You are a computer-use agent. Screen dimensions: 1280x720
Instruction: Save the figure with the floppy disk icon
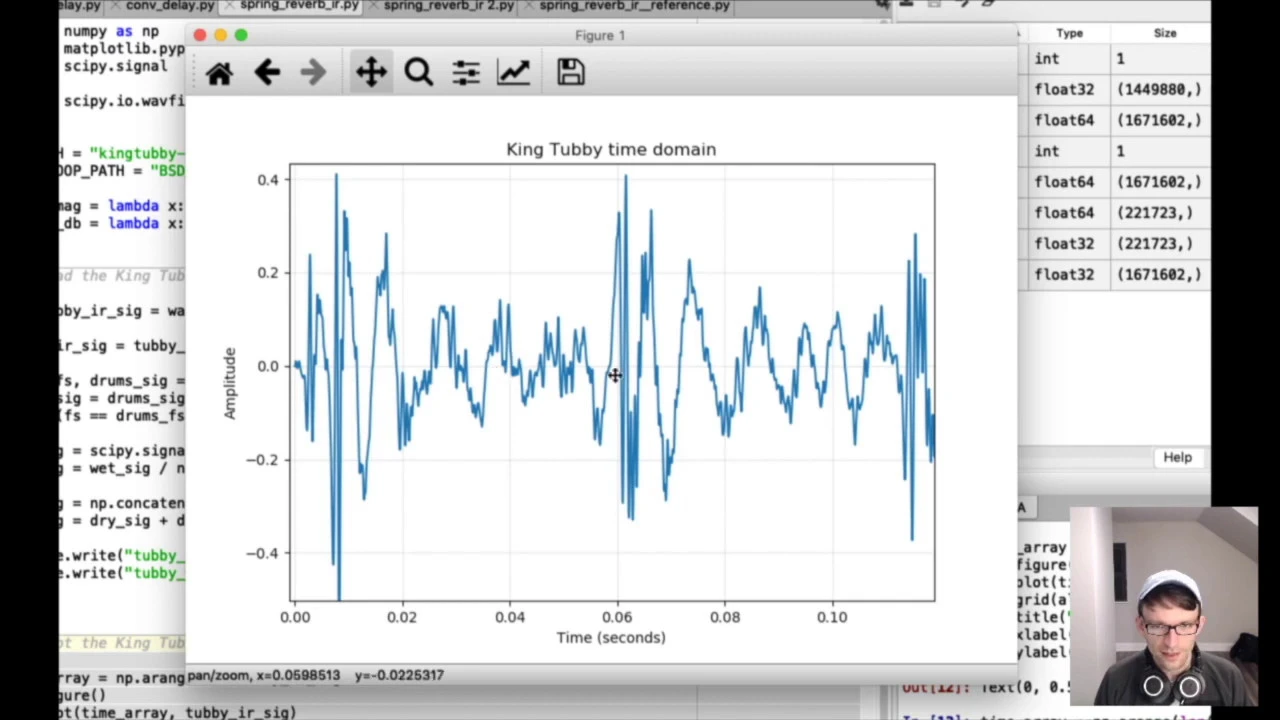[x=570, y=72]
